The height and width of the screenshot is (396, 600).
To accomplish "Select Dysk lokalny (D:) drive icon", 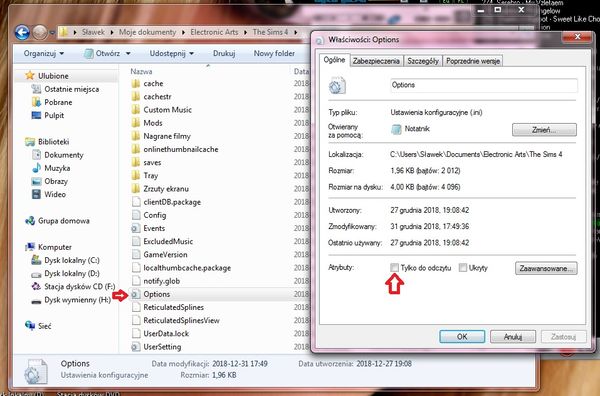I will 36,274.
